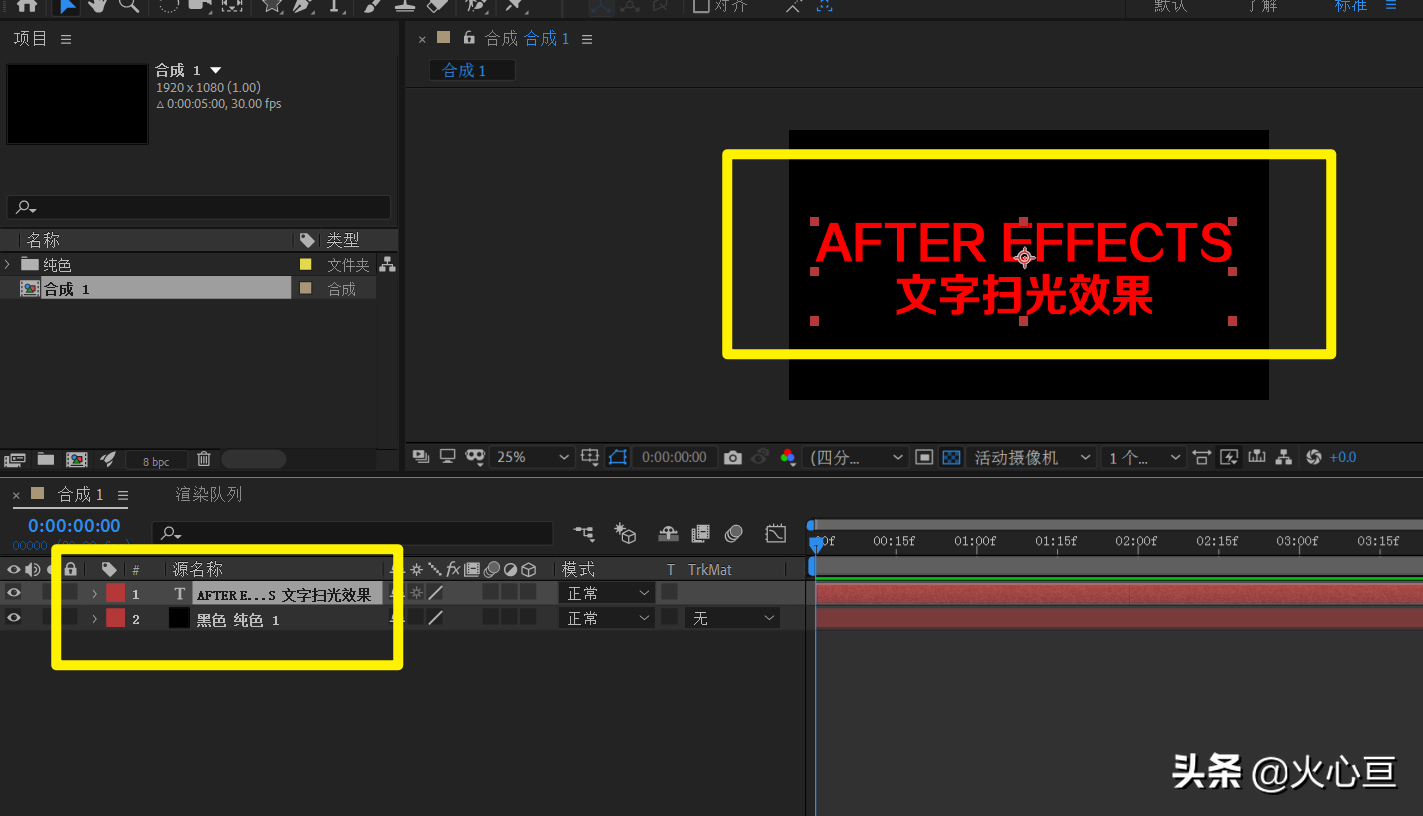1423x816 pixels.
Task: Open the Graph Editor in timeline
Action: [x=776, y=534]
